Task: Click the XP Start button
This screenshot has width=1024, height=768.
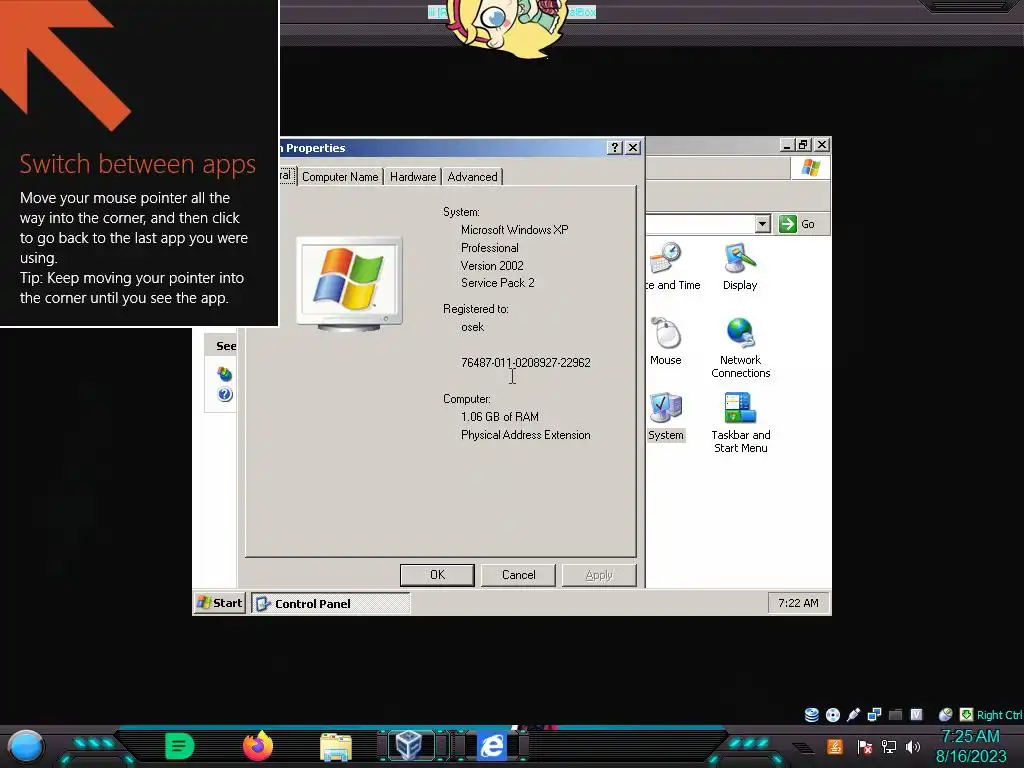Action: point(220,603)
